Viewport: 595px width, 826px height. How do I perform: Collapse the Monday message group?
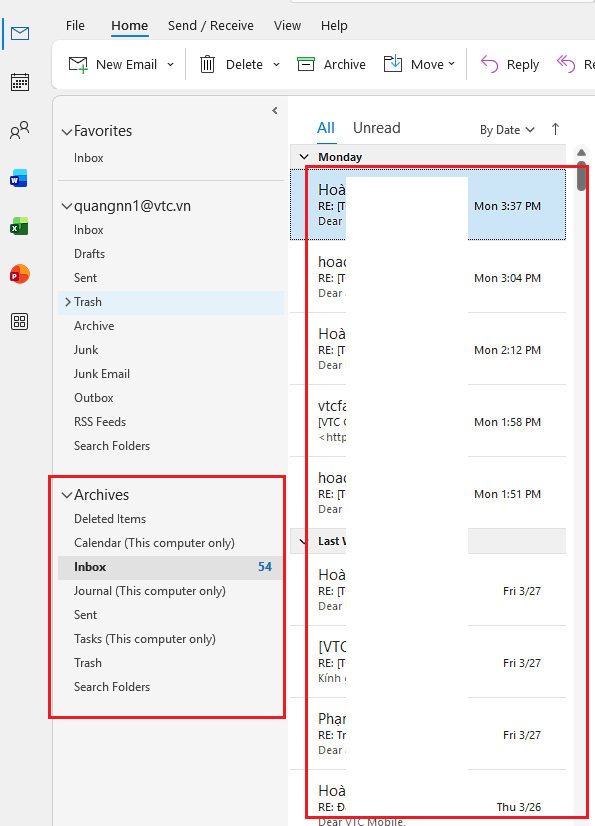[x=304, y=156]
